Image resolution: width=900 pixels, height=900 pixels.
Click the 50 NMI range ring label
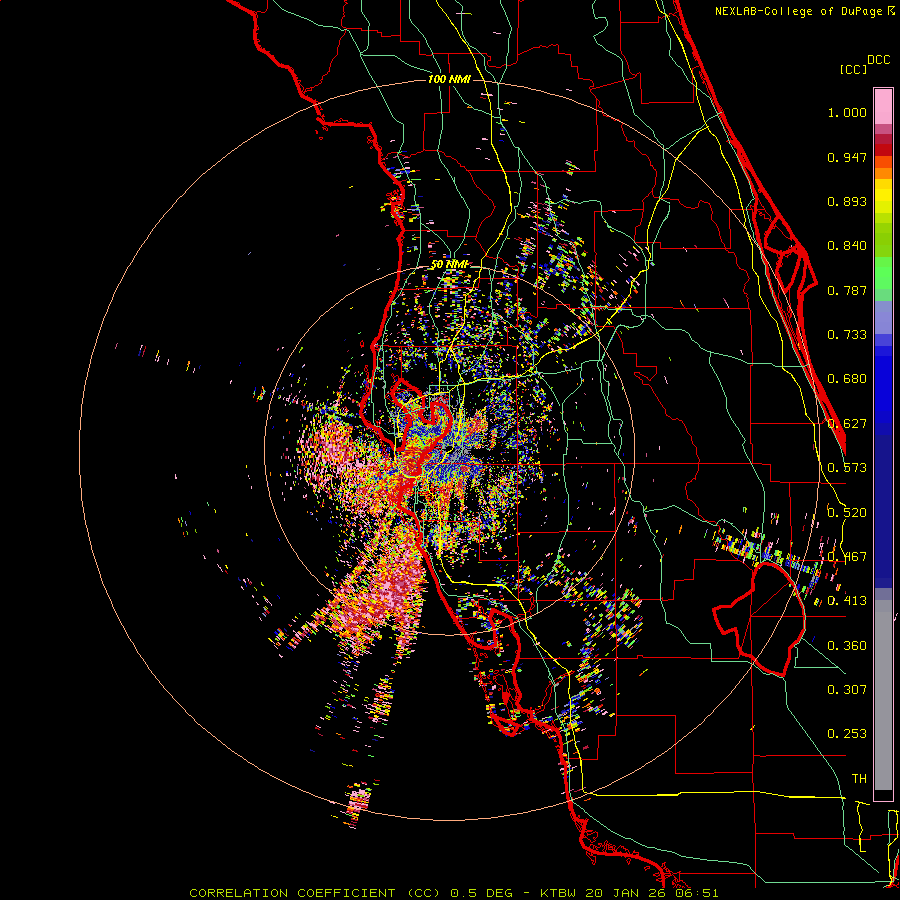coord(449,264)
